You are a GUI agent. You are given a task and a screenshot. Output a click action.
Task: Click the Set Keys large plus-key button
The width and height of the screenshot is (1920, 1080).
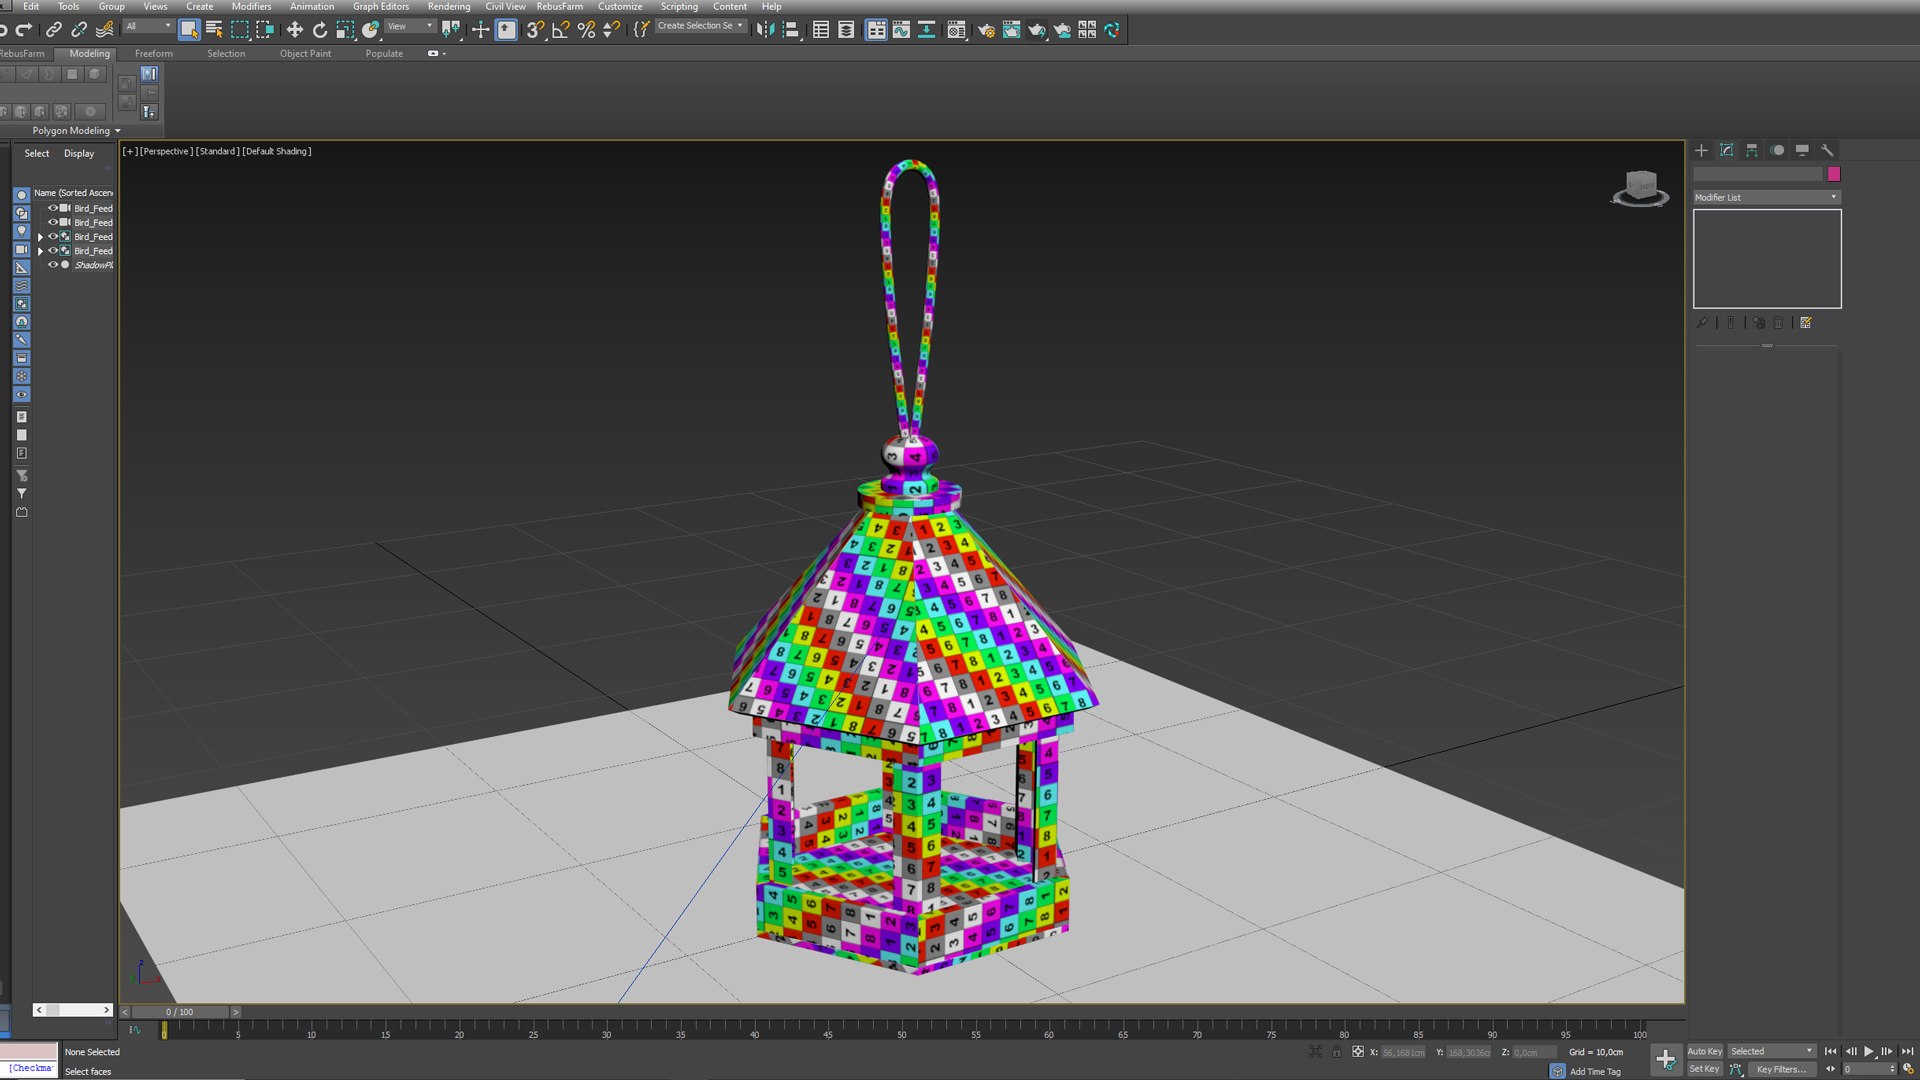coord(1665,1060)
